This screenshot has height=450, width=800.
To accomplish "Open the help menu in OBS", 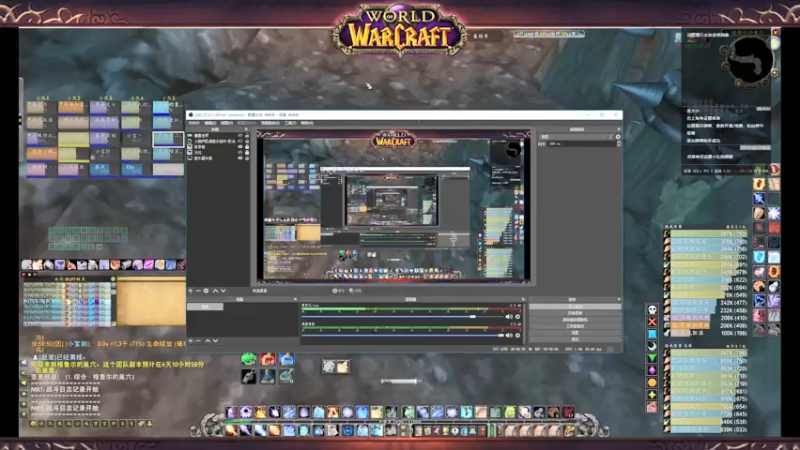I will point(307,123).
